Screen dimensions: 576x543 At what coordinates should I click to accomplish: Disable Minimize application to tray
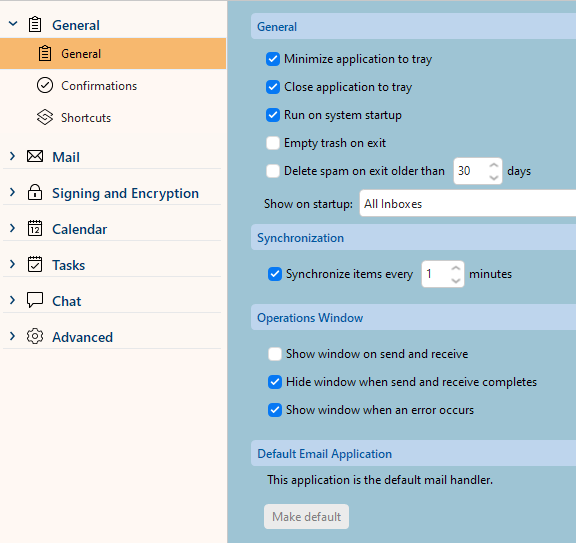(273, 59)
